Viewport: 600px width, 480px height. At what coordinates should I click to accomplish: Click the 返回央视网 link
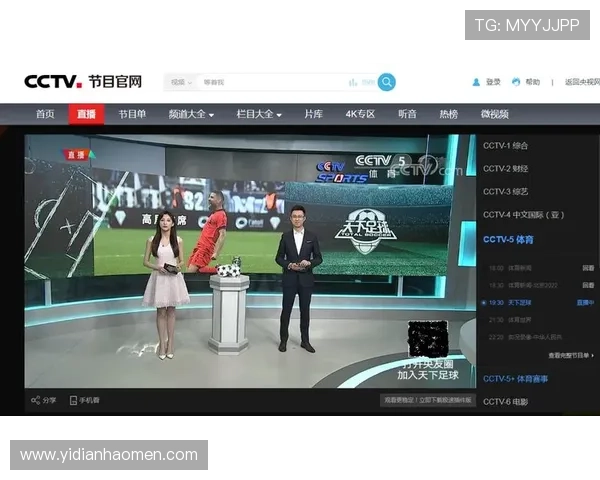tap(578, 82)
